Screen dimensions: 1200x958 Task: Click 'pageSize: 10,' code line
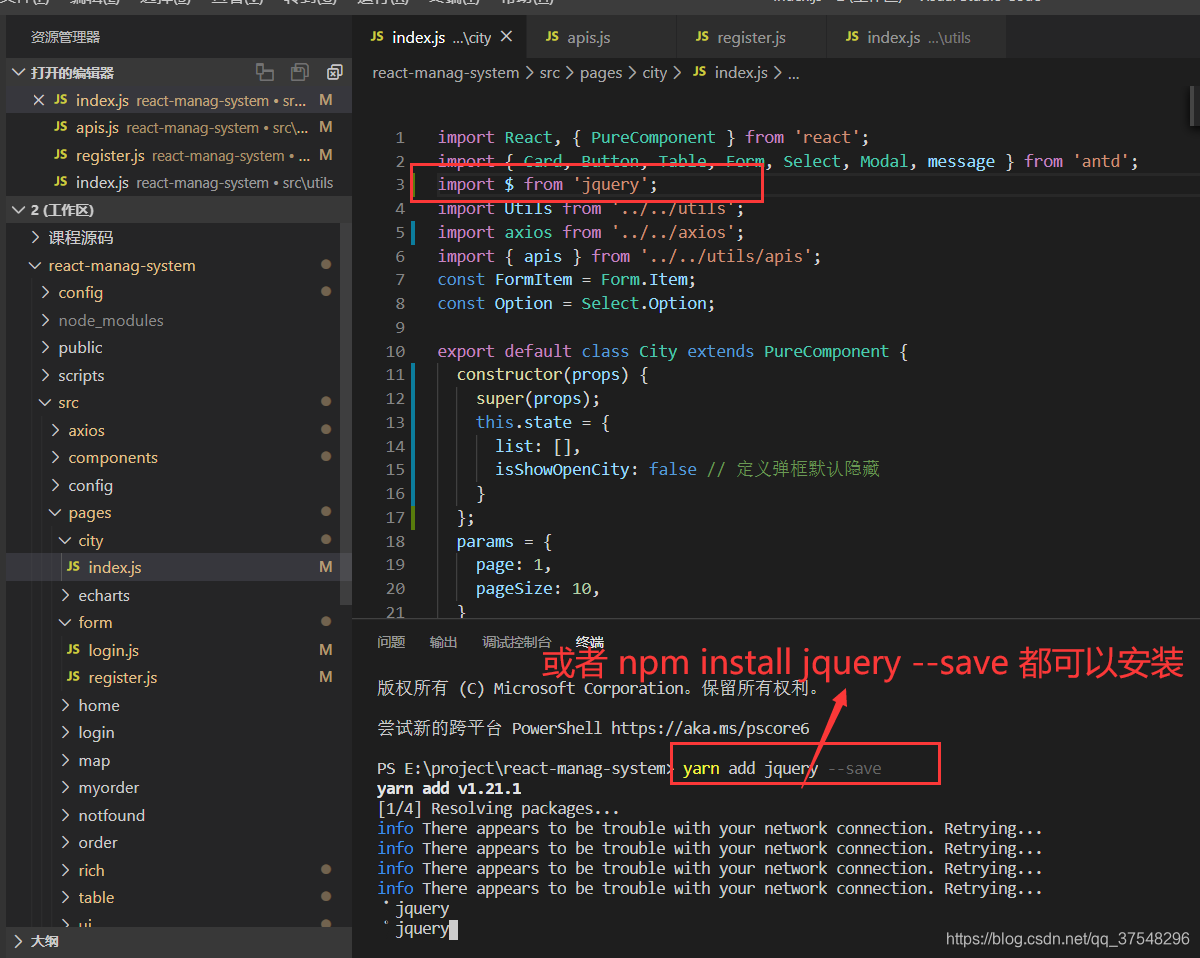tap(538, 588)
